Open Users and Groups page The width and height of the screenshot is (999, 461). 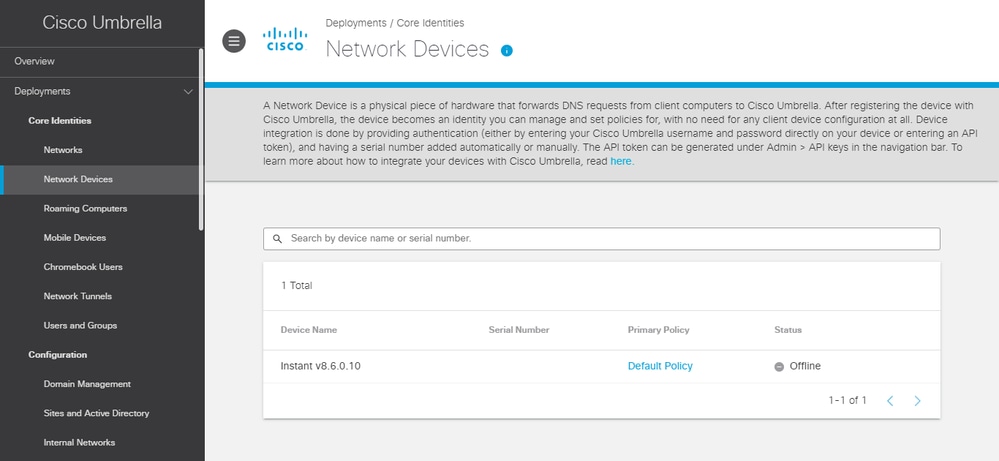[80, 325]
